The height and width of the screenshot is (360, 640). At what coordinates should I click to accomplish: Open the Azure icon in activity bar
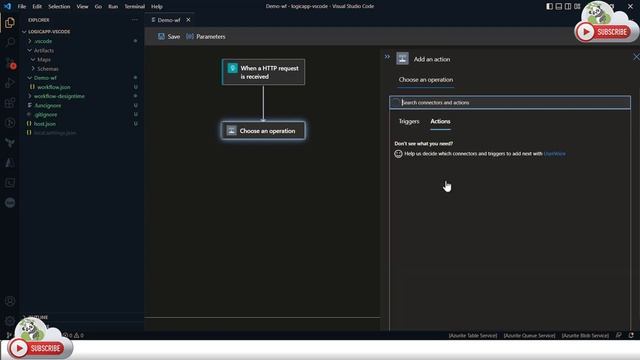click(10, 163)
